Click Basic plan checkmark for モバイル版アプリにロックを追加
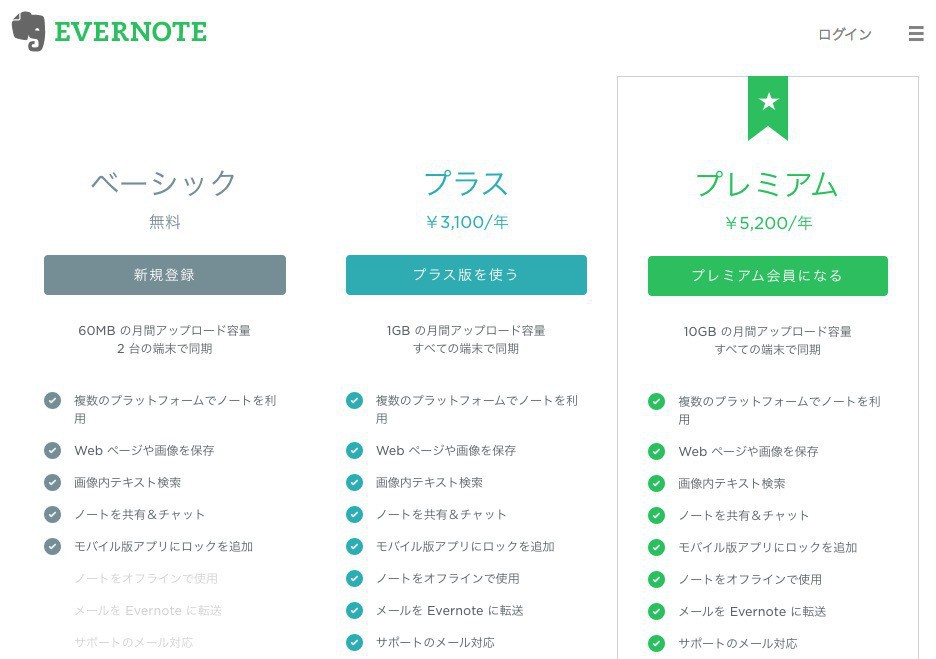 (x=53, y=546)
